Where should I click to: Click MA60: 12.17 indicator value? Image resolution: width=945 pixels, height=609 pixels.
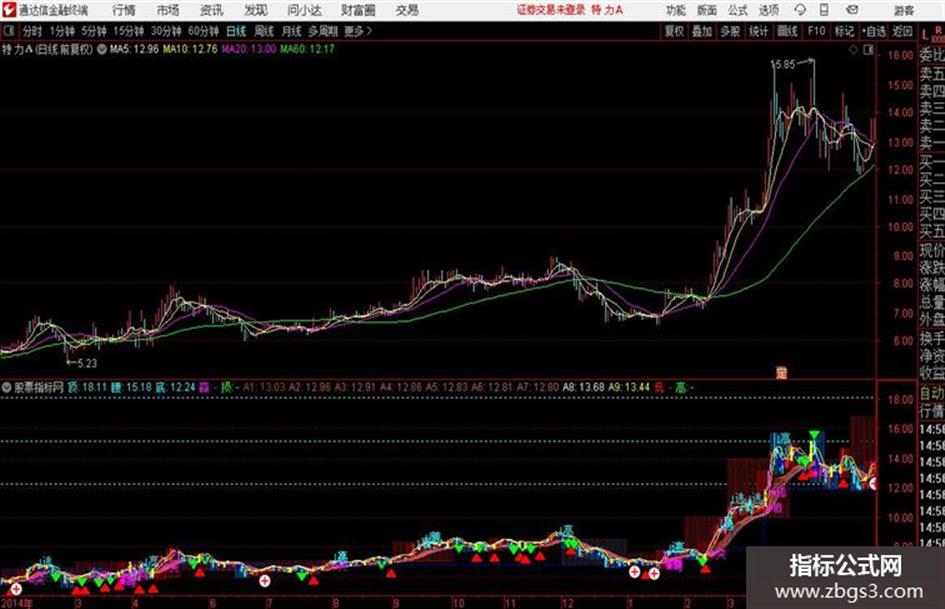(307, 49)
